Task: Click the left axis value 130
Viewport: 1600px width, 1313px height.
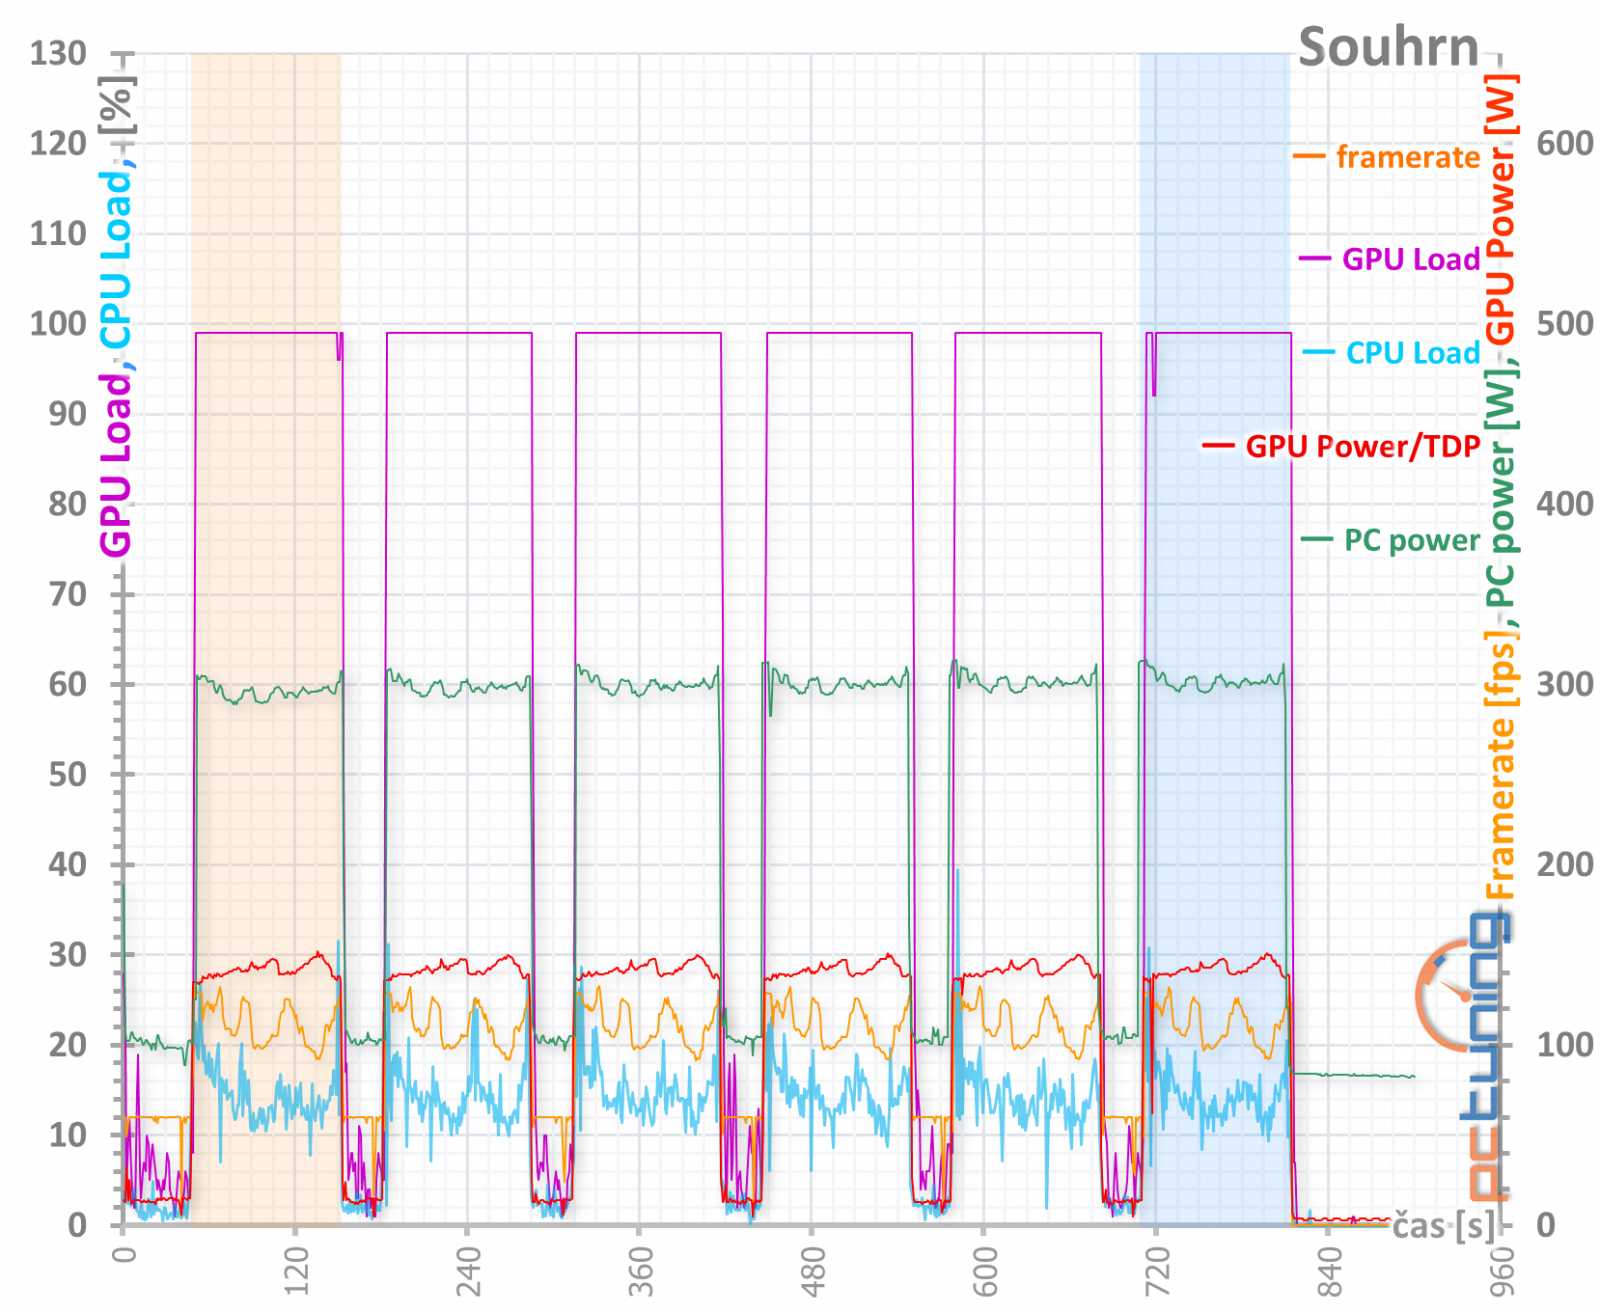Action: (58, 53)
